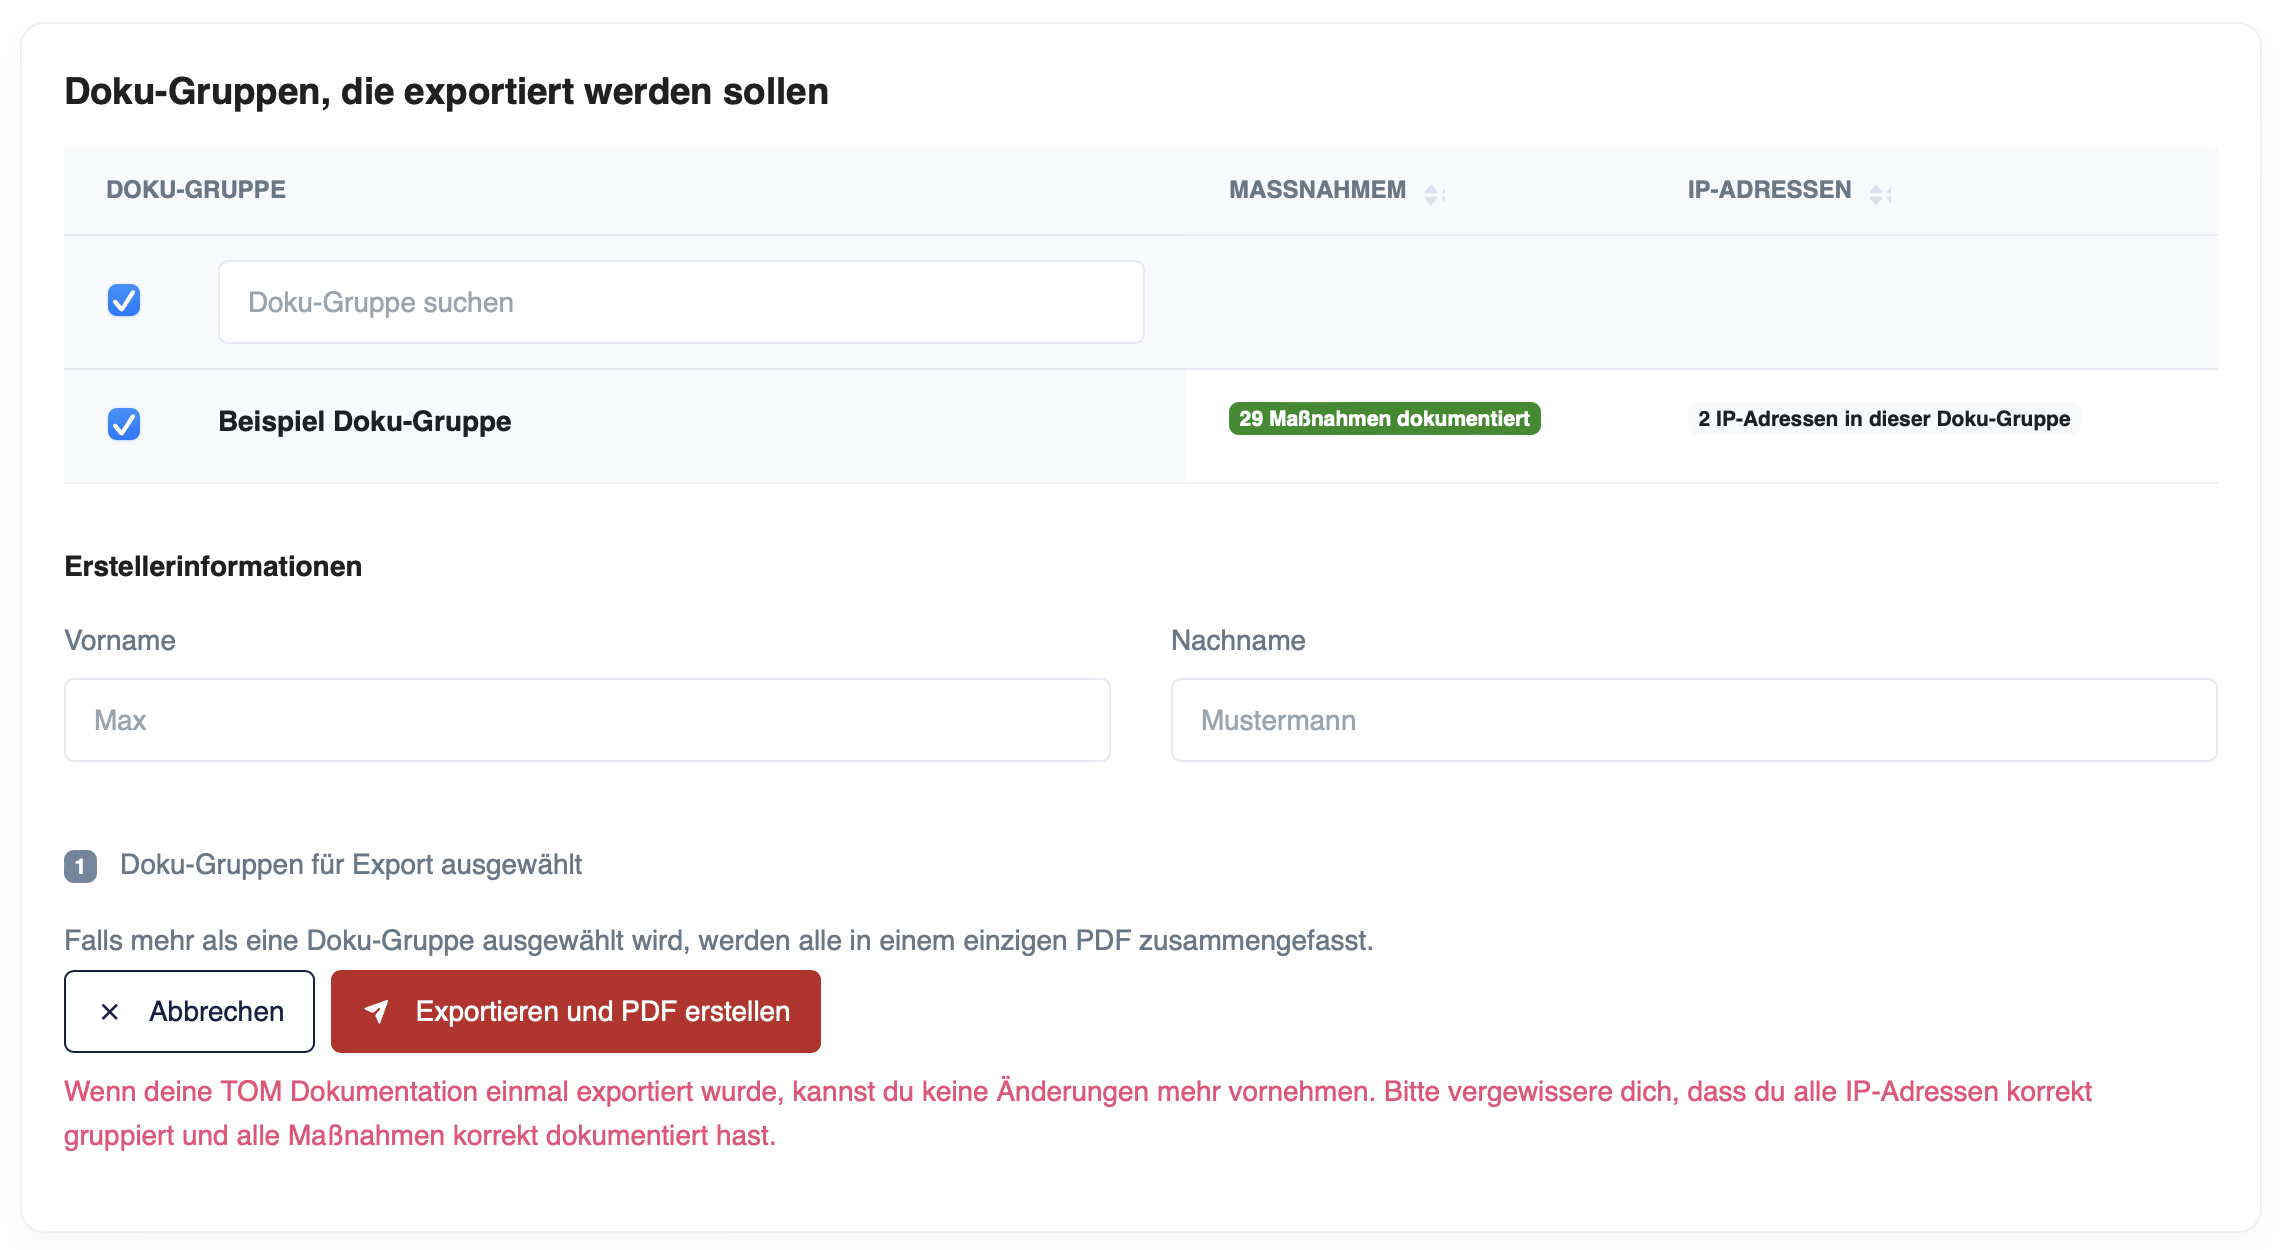The height and width of the screenshot is (1250, 2284).
Task: Click the 29 Maßnahmen dokumentiert badge
Action: tap(1384, 419)
